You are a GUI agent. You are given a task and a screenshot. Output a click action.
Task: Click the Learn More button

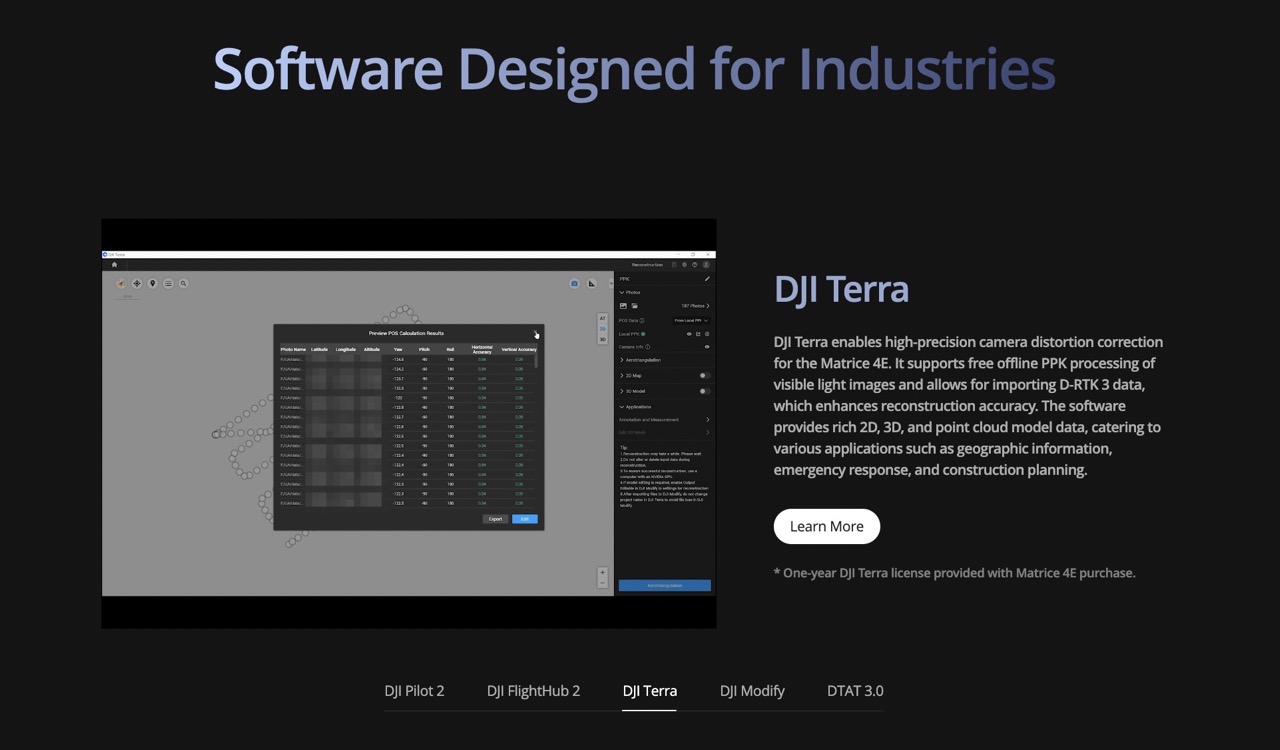[x=826, y=527]
